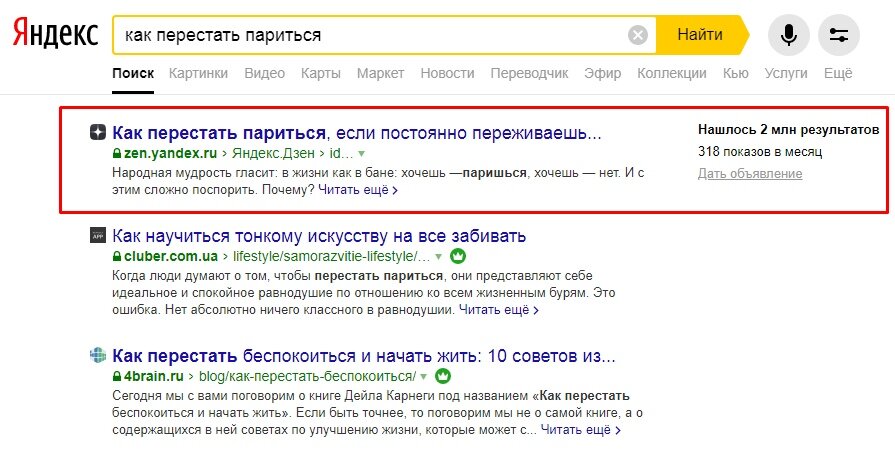Start voice search with the microphone icon

tap(788, 35)
